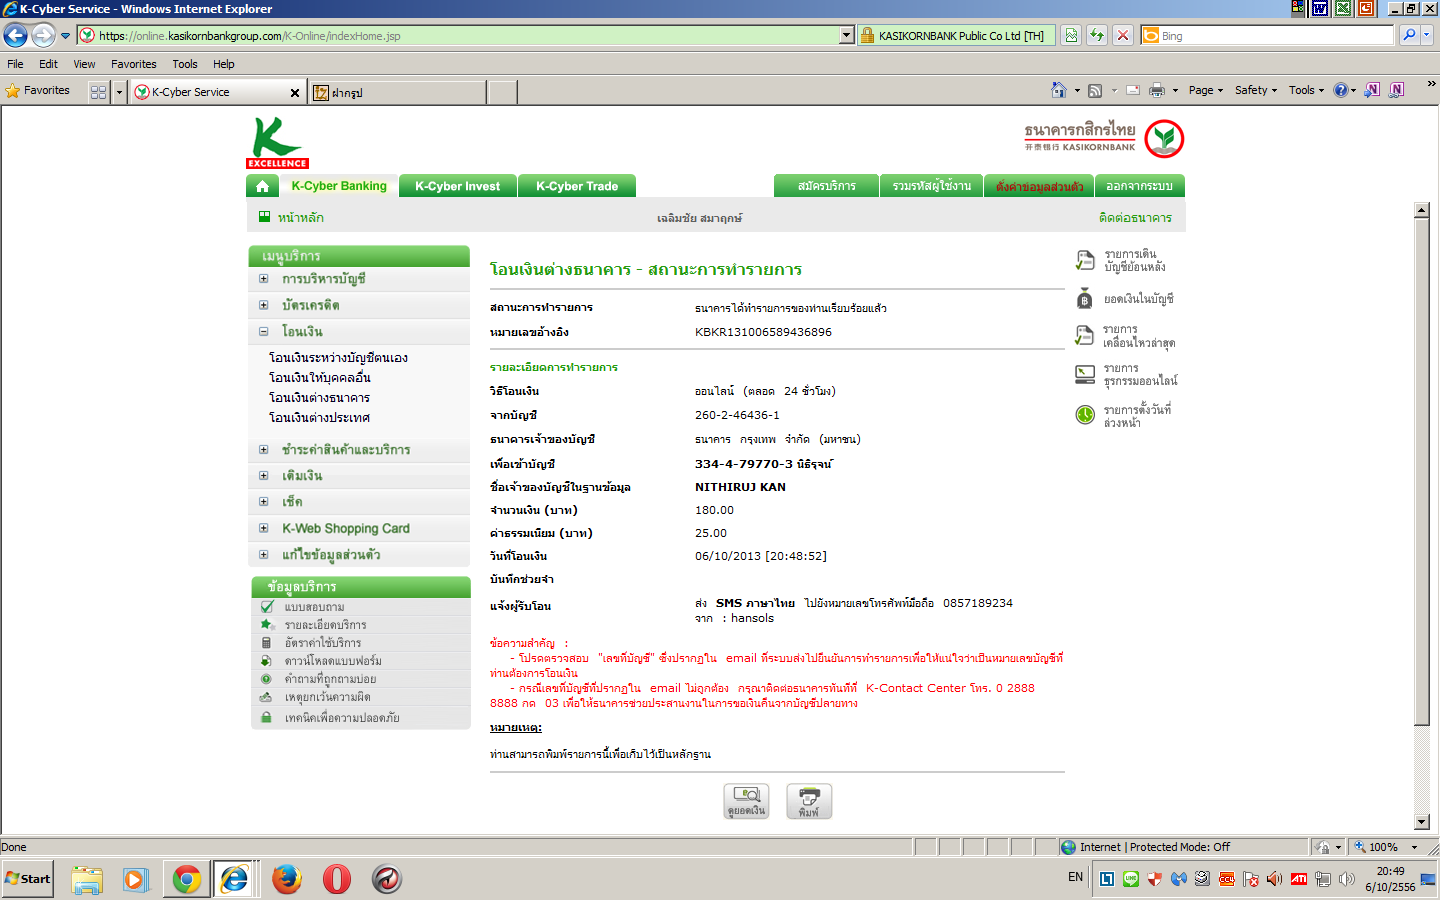The width and height of the screenshot is (1440, 900).
Task: Open รายการธุรกรรมออนไลน์ icon
Action: pyautogui.click(x=1085, y=375)
